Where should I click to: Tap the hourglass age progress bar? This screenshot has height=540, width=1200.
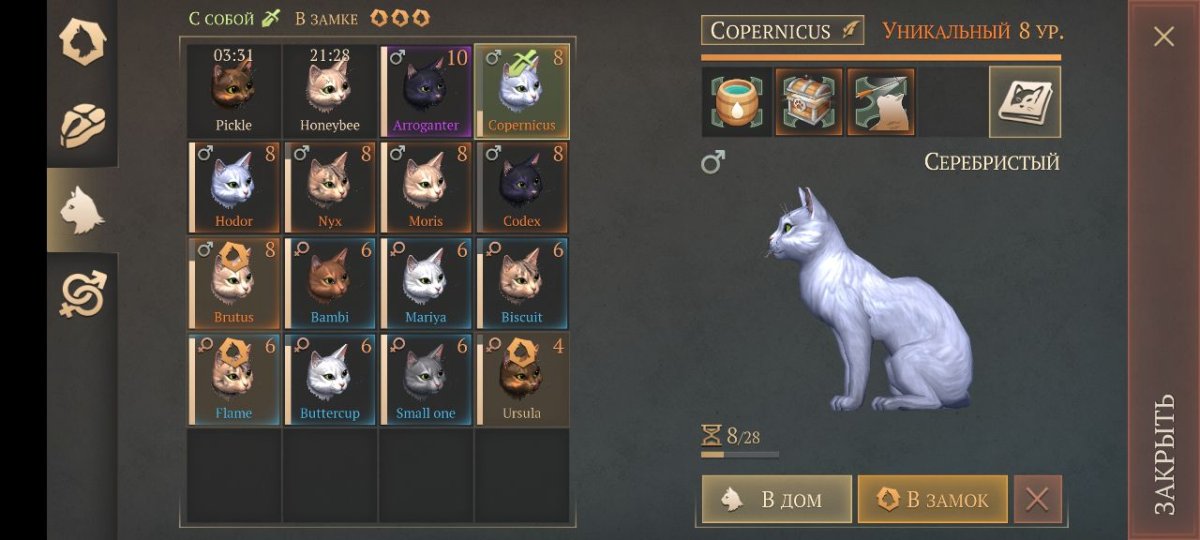[740, 441]
